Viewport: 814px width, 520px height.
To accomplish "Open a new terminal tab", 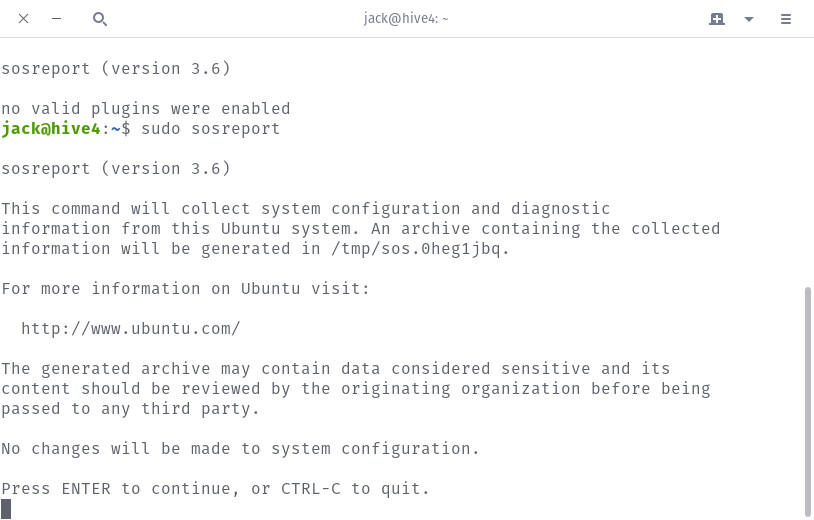I will click(716, 19).
